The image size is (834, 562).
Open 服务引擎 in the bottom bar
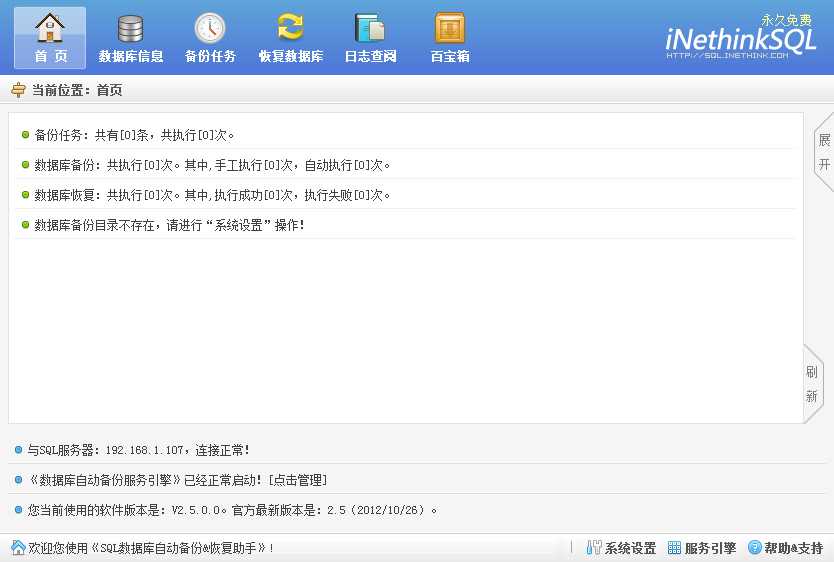tap(702, 548)
